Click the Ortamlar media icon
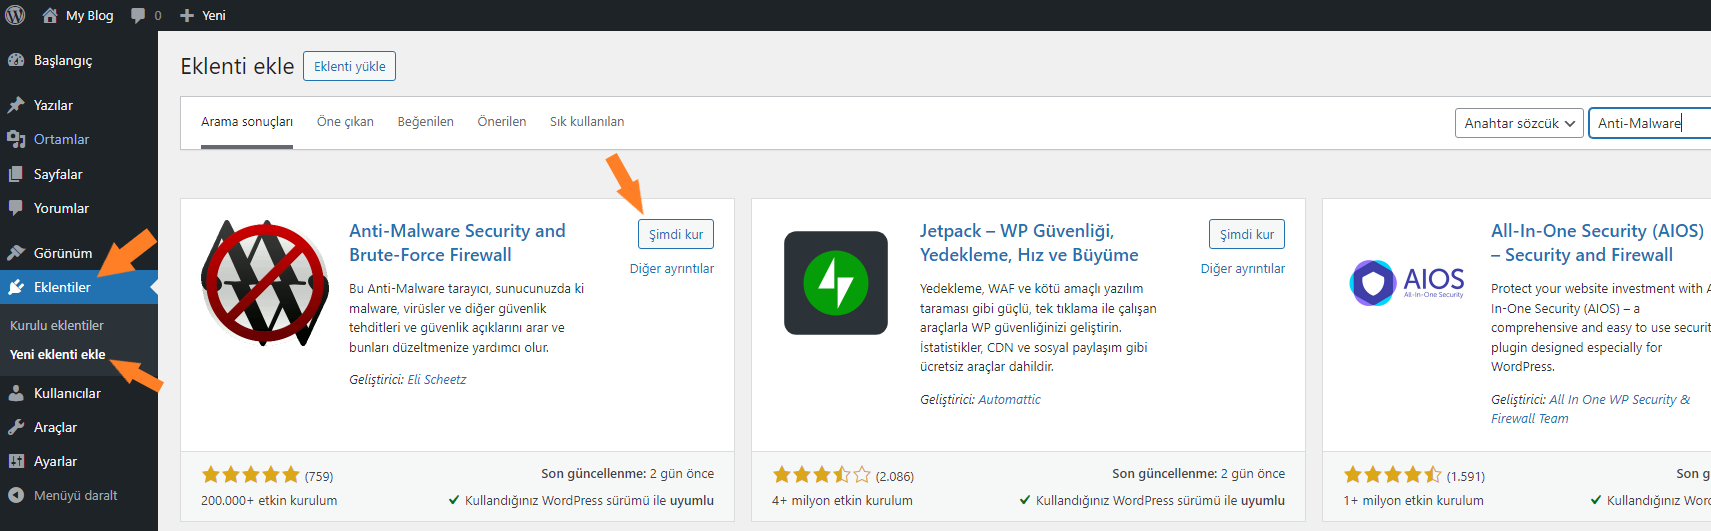Screen dimensions: 1711x531 [16, 139]
